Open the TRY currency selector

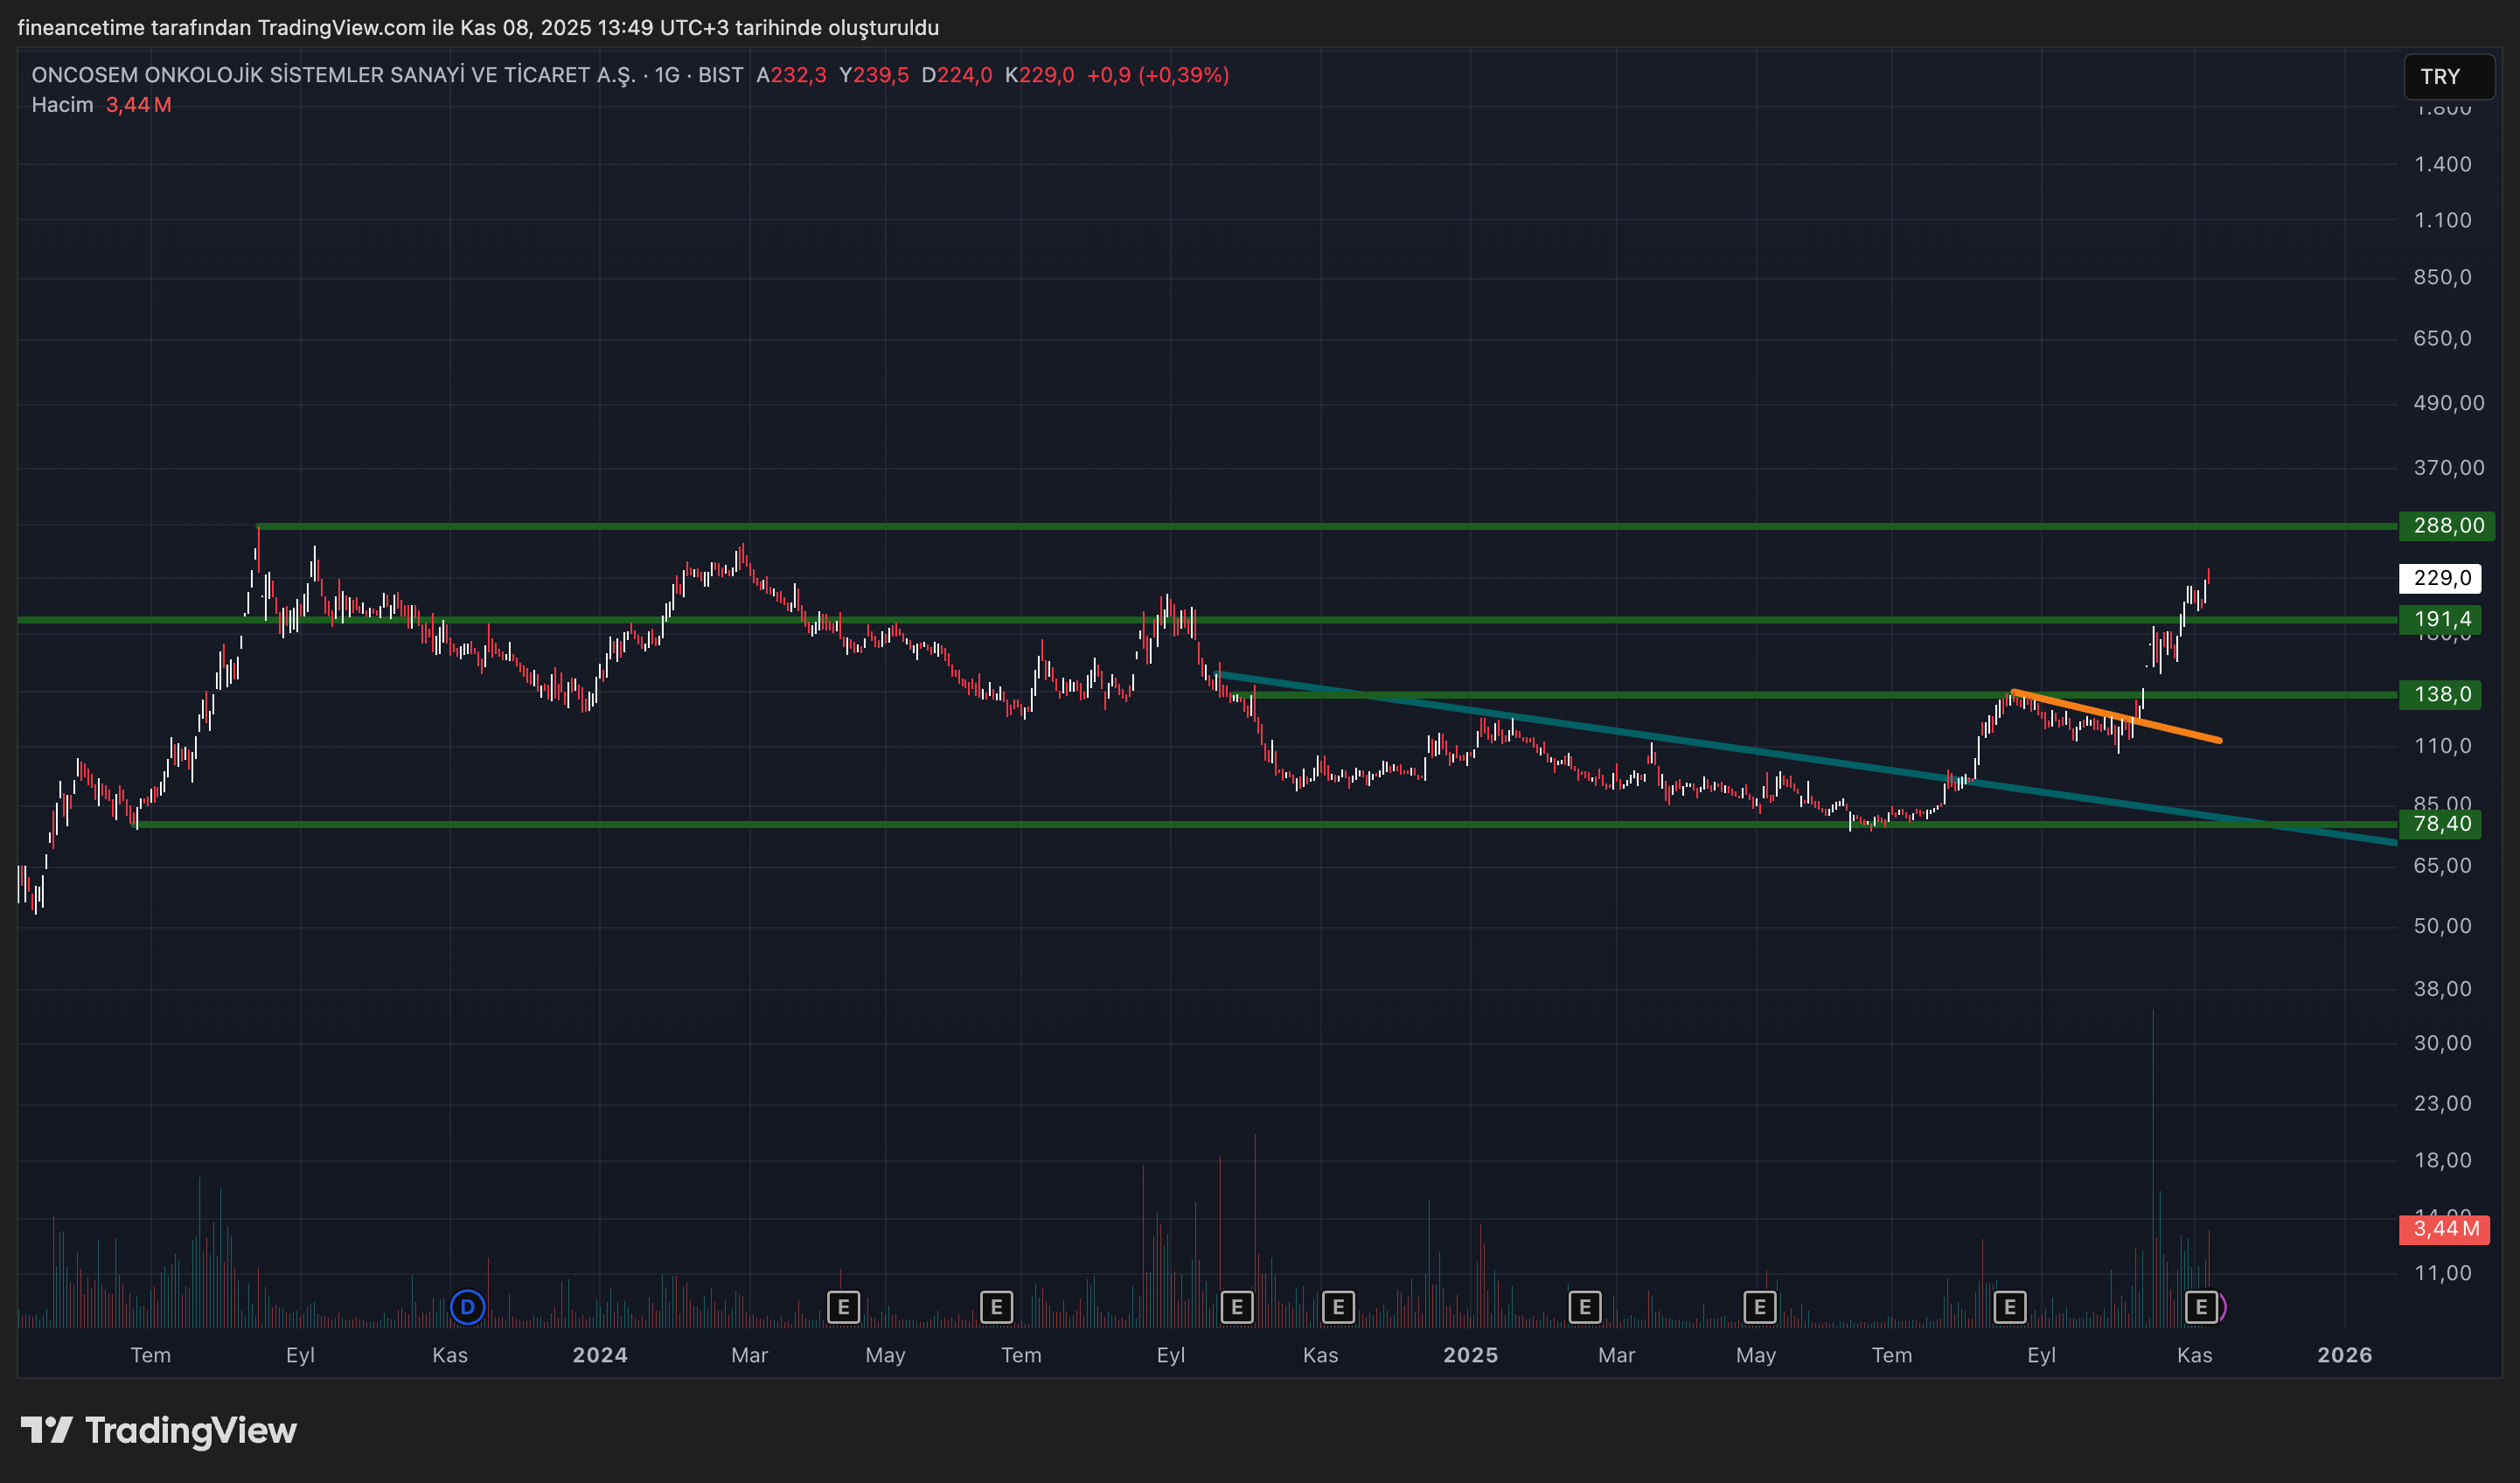point(2448,77)
